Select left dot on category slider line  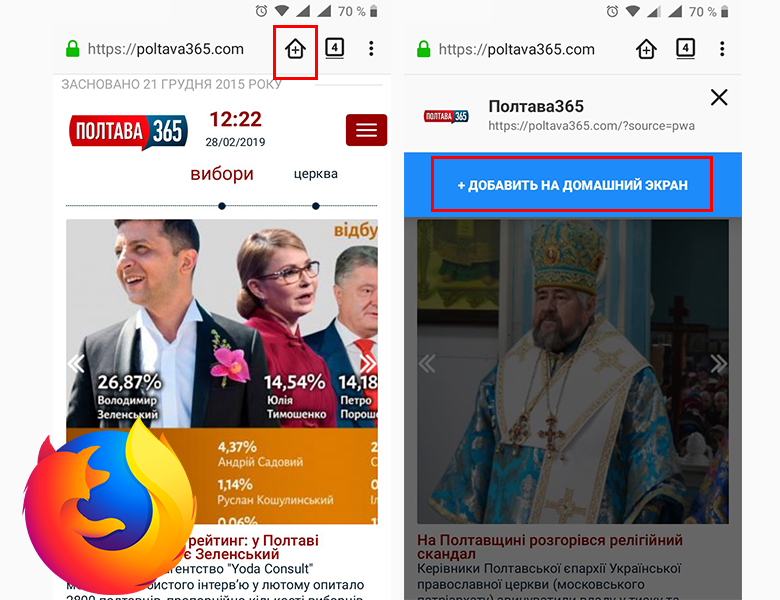coord(222,206)
